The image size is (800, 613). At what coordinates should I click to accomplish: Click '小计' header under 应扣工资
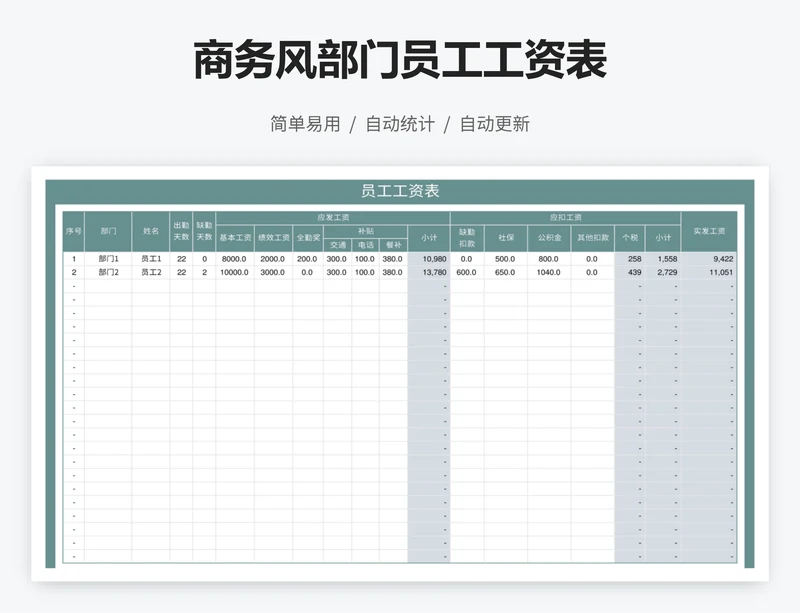(x=663, y=238)
